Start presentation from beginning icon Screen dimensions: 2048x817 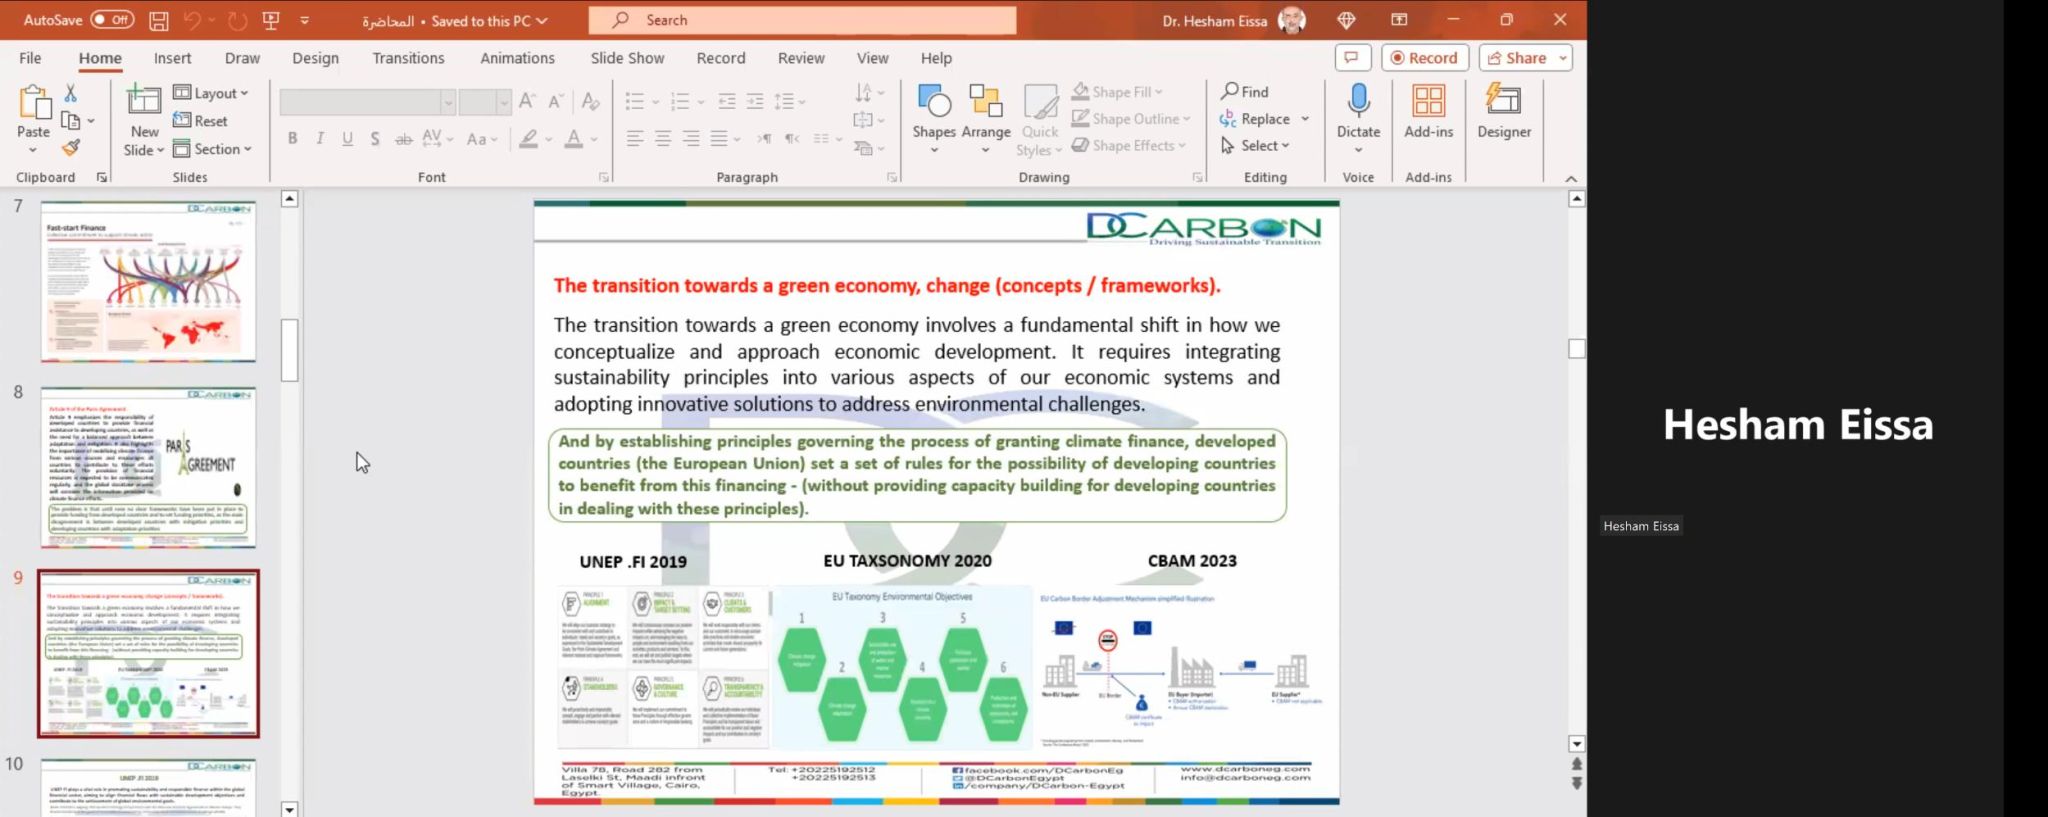point(271,20)
